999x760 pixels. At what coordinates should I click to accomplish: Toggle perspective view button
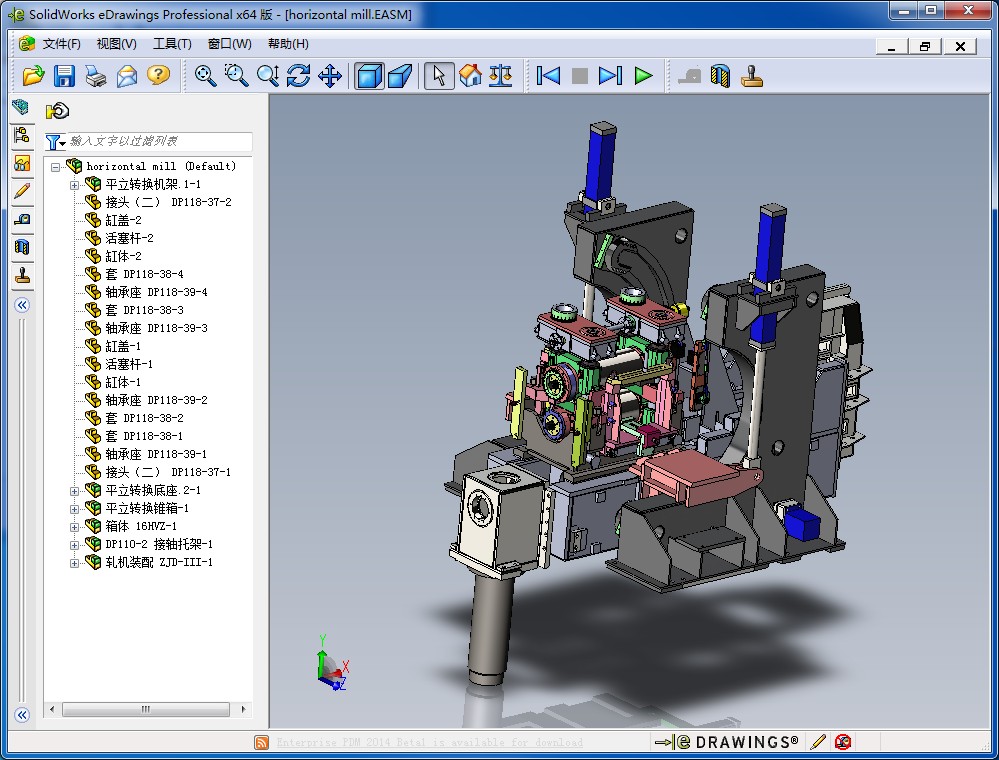[x=401, y=76]
